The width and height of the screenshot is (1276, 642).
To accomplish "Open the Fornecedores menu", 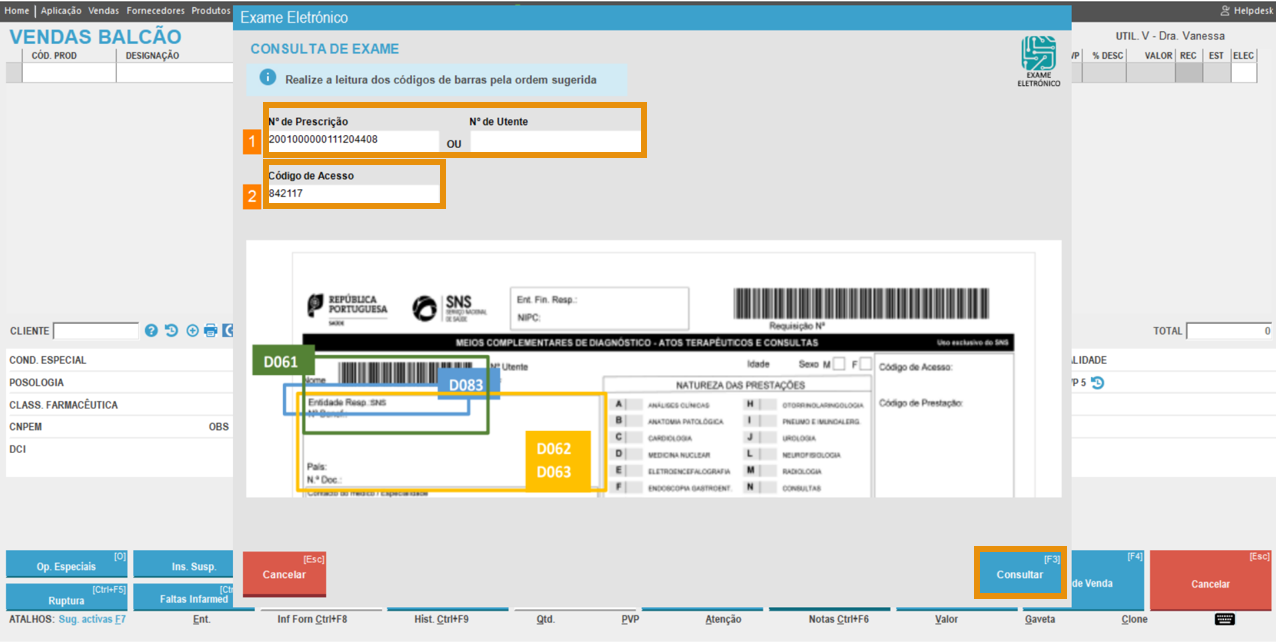I will click(x=156, y=10).
